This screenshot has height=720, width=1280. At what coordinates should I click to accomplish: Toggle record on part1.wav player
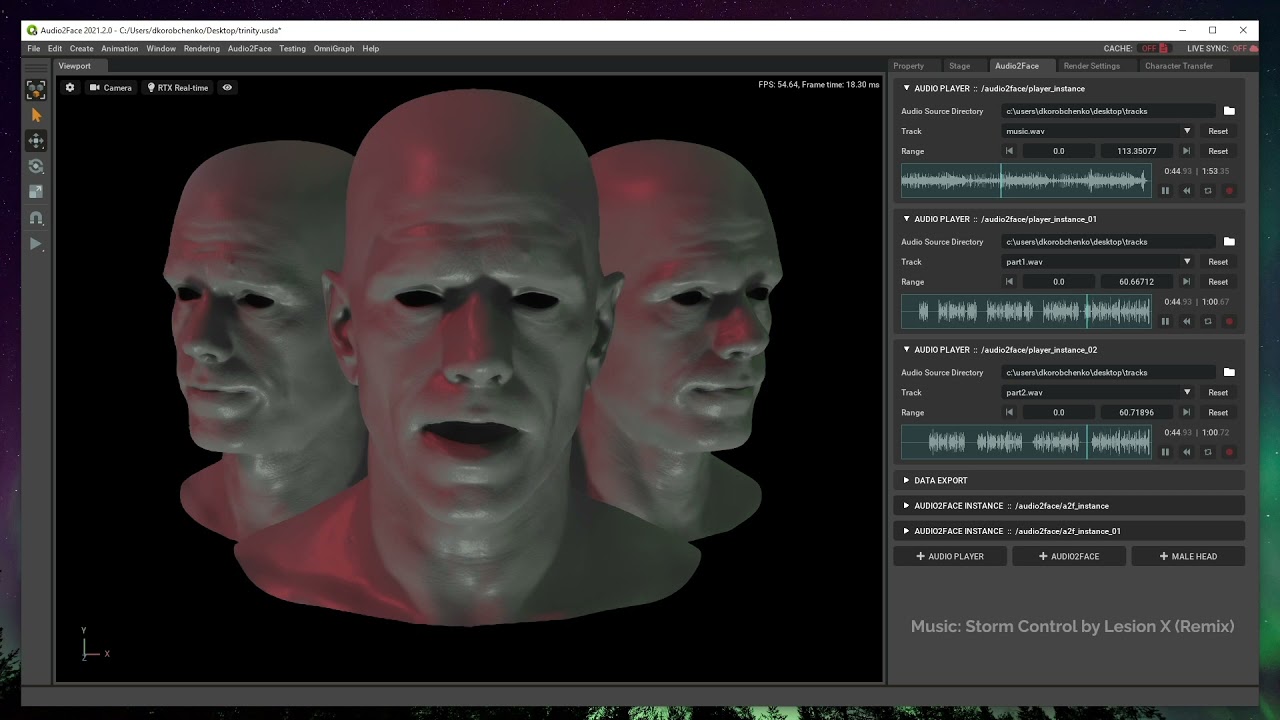(1230, 322)
